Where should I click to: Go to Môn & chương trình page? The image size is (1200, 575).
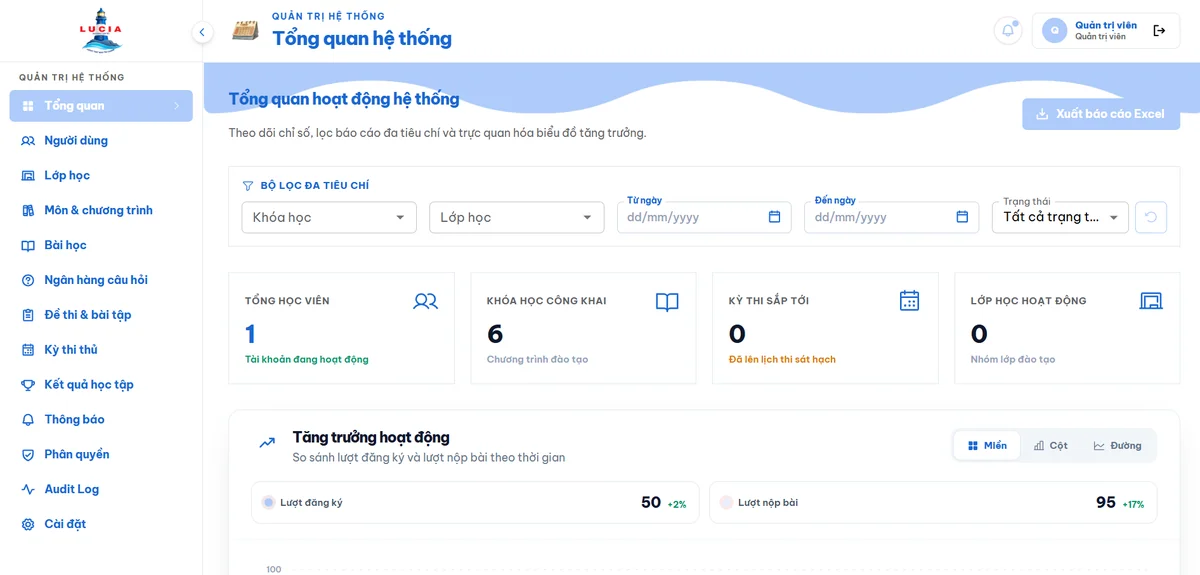101,211
